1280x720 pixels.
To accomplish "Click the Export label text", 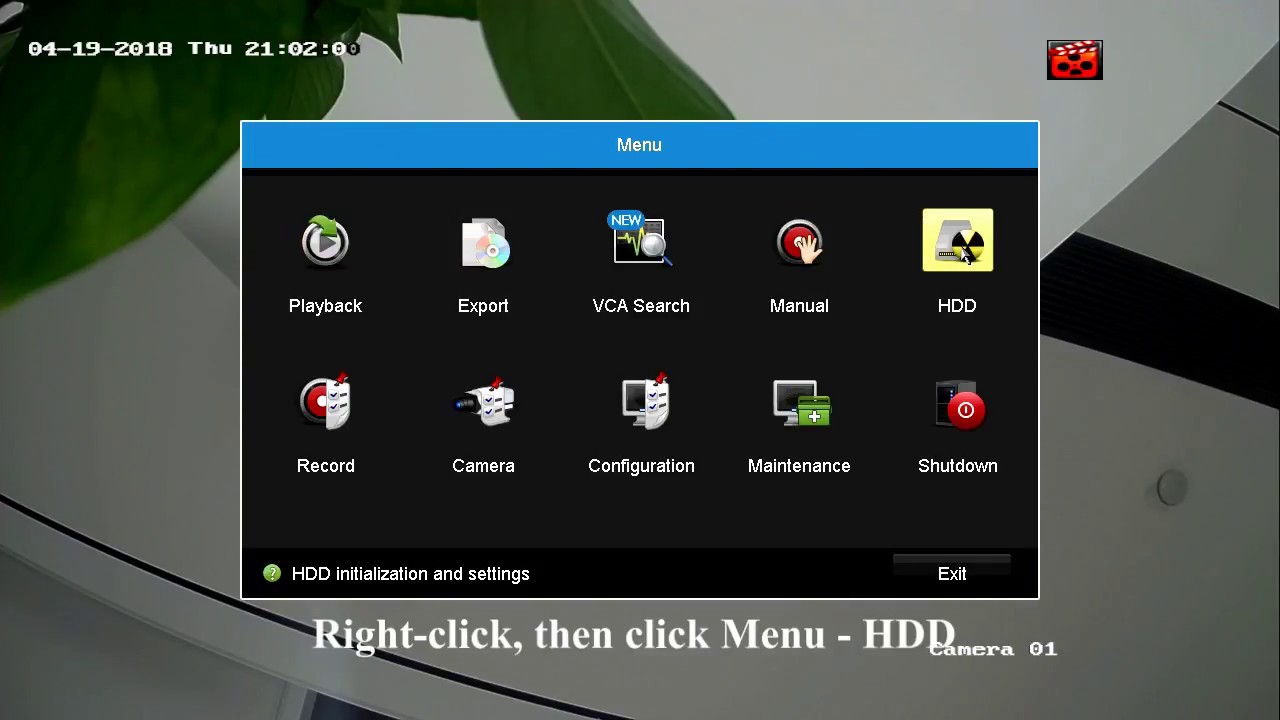I will [x=483, y=306].
